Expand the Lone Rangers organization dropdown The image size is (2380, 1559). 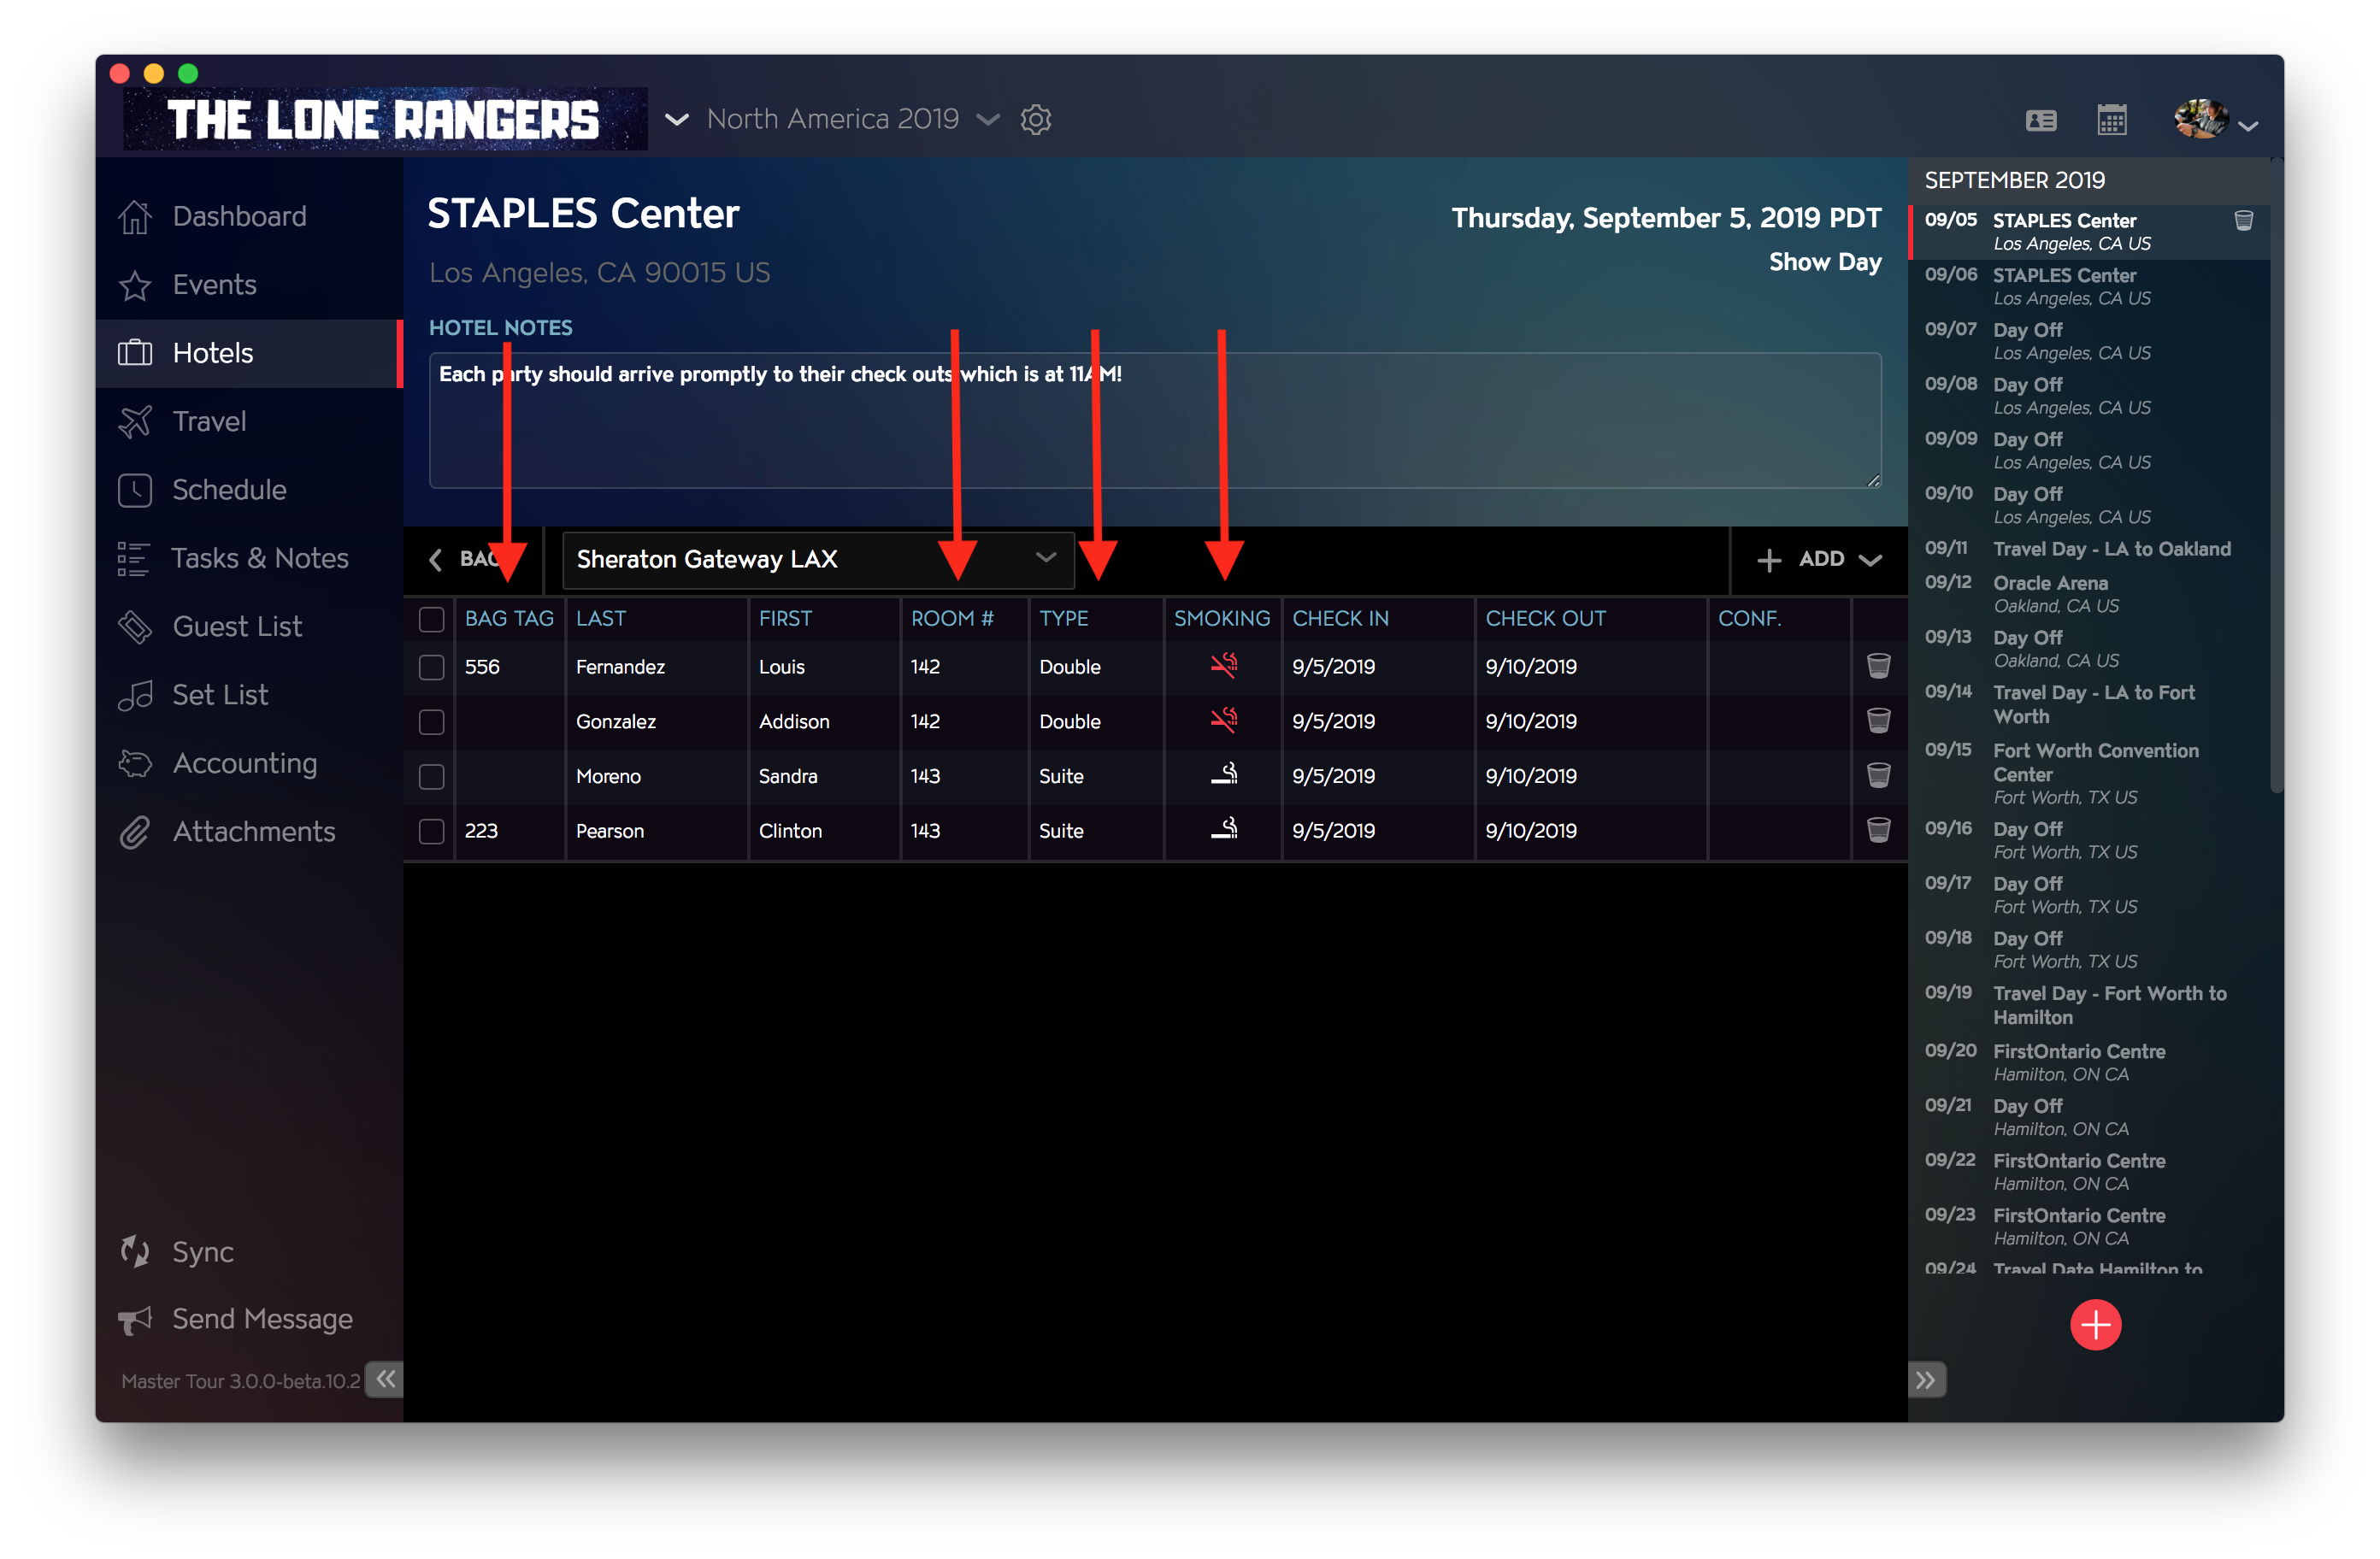tap(677, 120)
